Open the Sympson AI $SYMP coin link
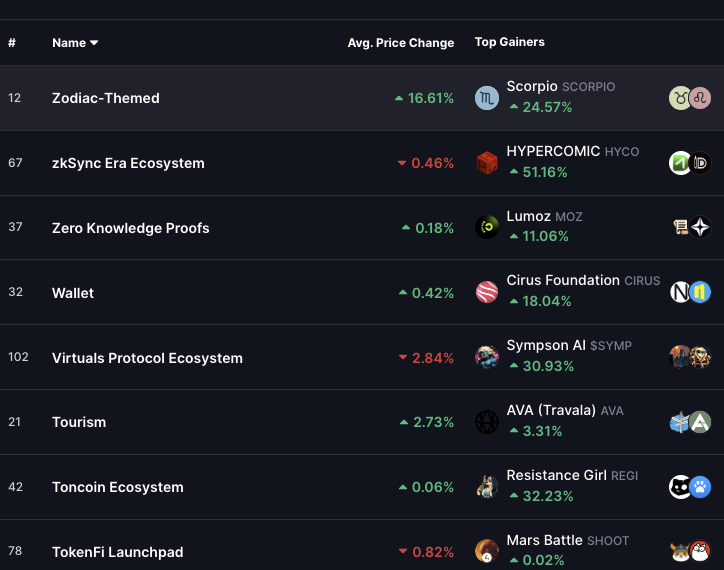This screenshot has height=570, width=724. 569,345
